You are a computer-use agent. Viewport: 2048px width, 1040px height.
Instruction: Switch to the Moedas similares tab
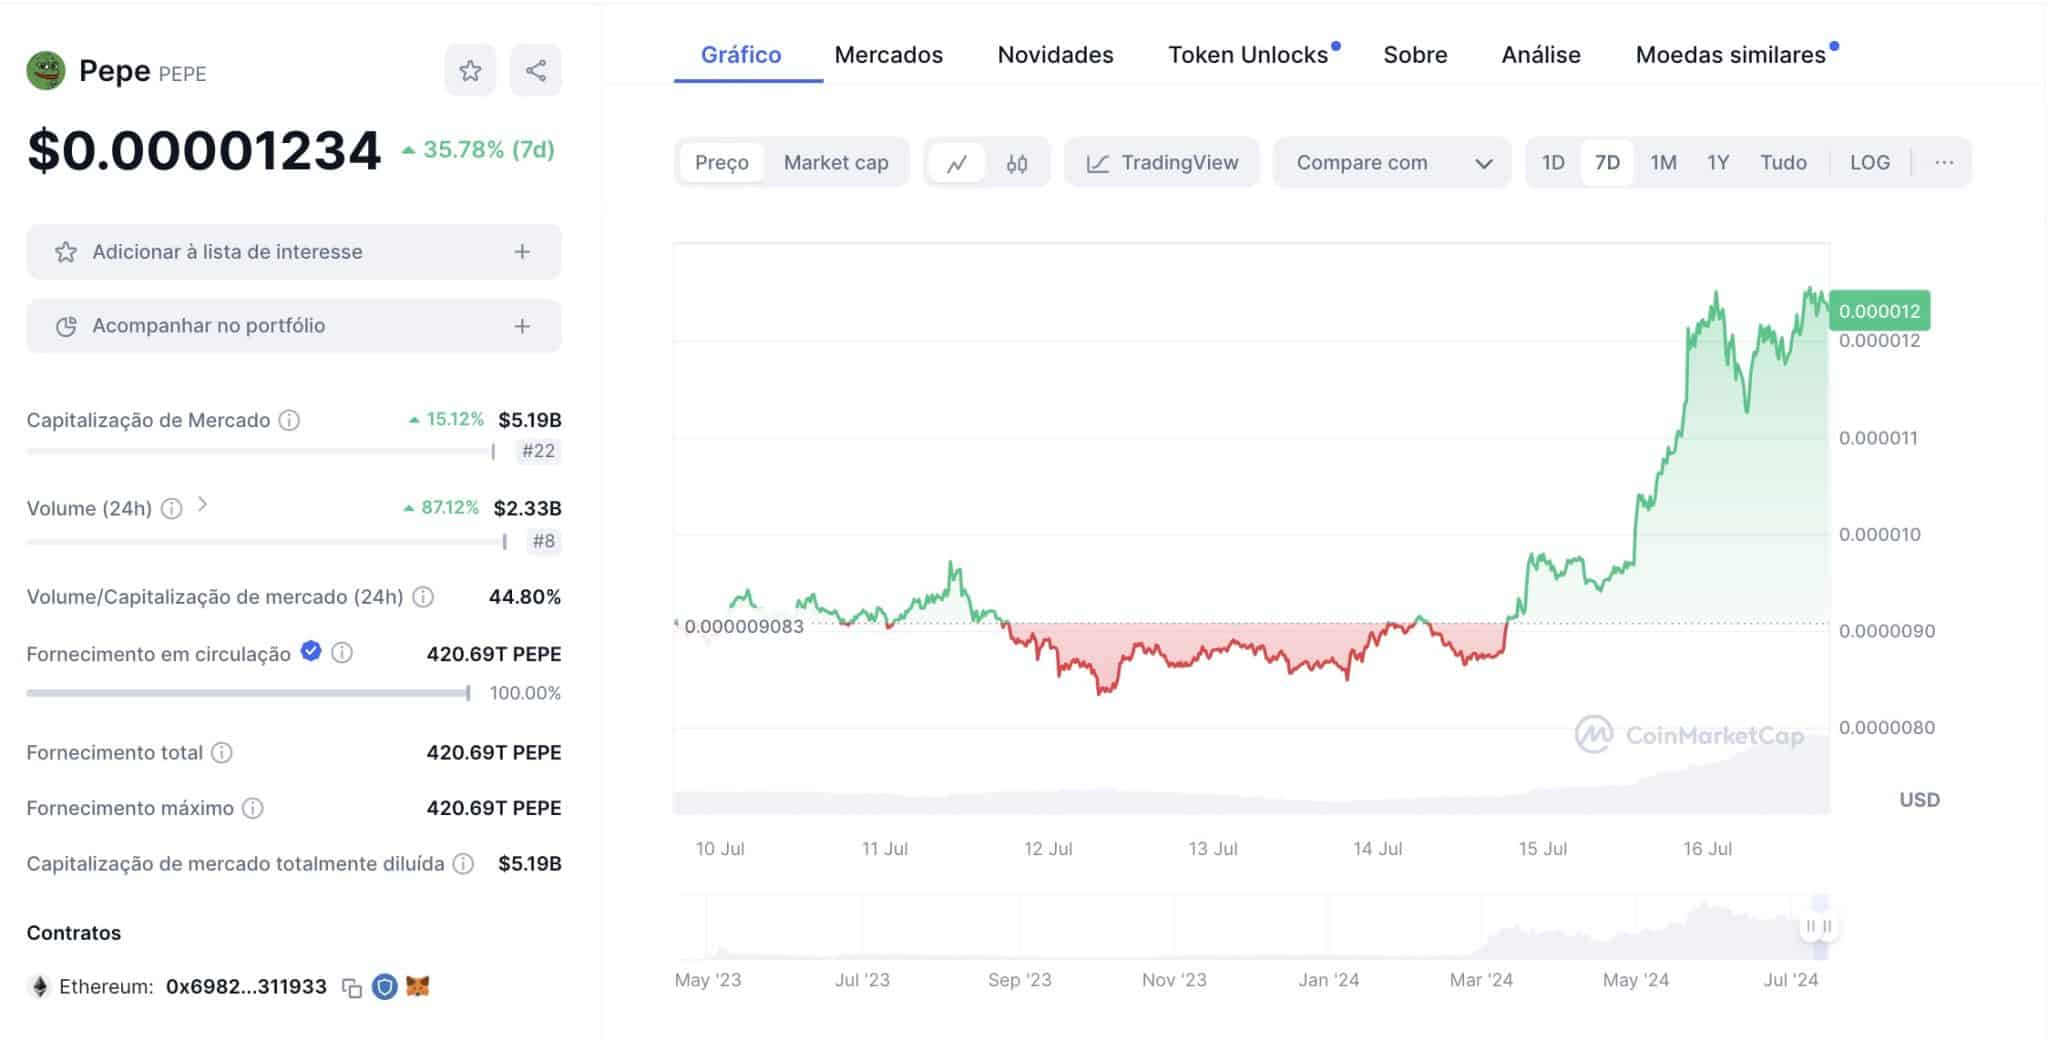tap(1731, 55)
